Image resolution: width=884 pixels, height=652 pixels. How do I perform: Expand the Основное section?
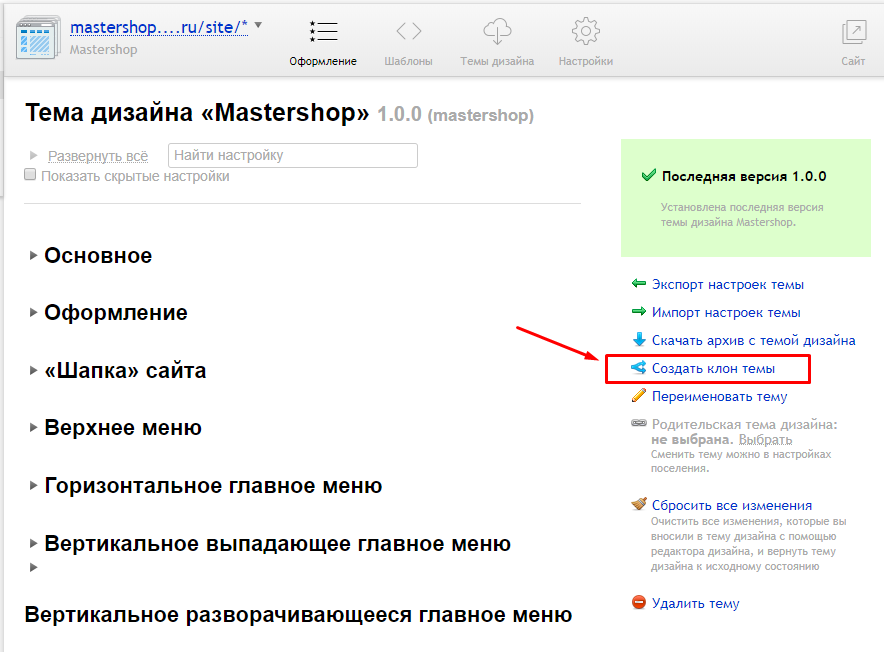pyautogui.click(x=98, y=256)
